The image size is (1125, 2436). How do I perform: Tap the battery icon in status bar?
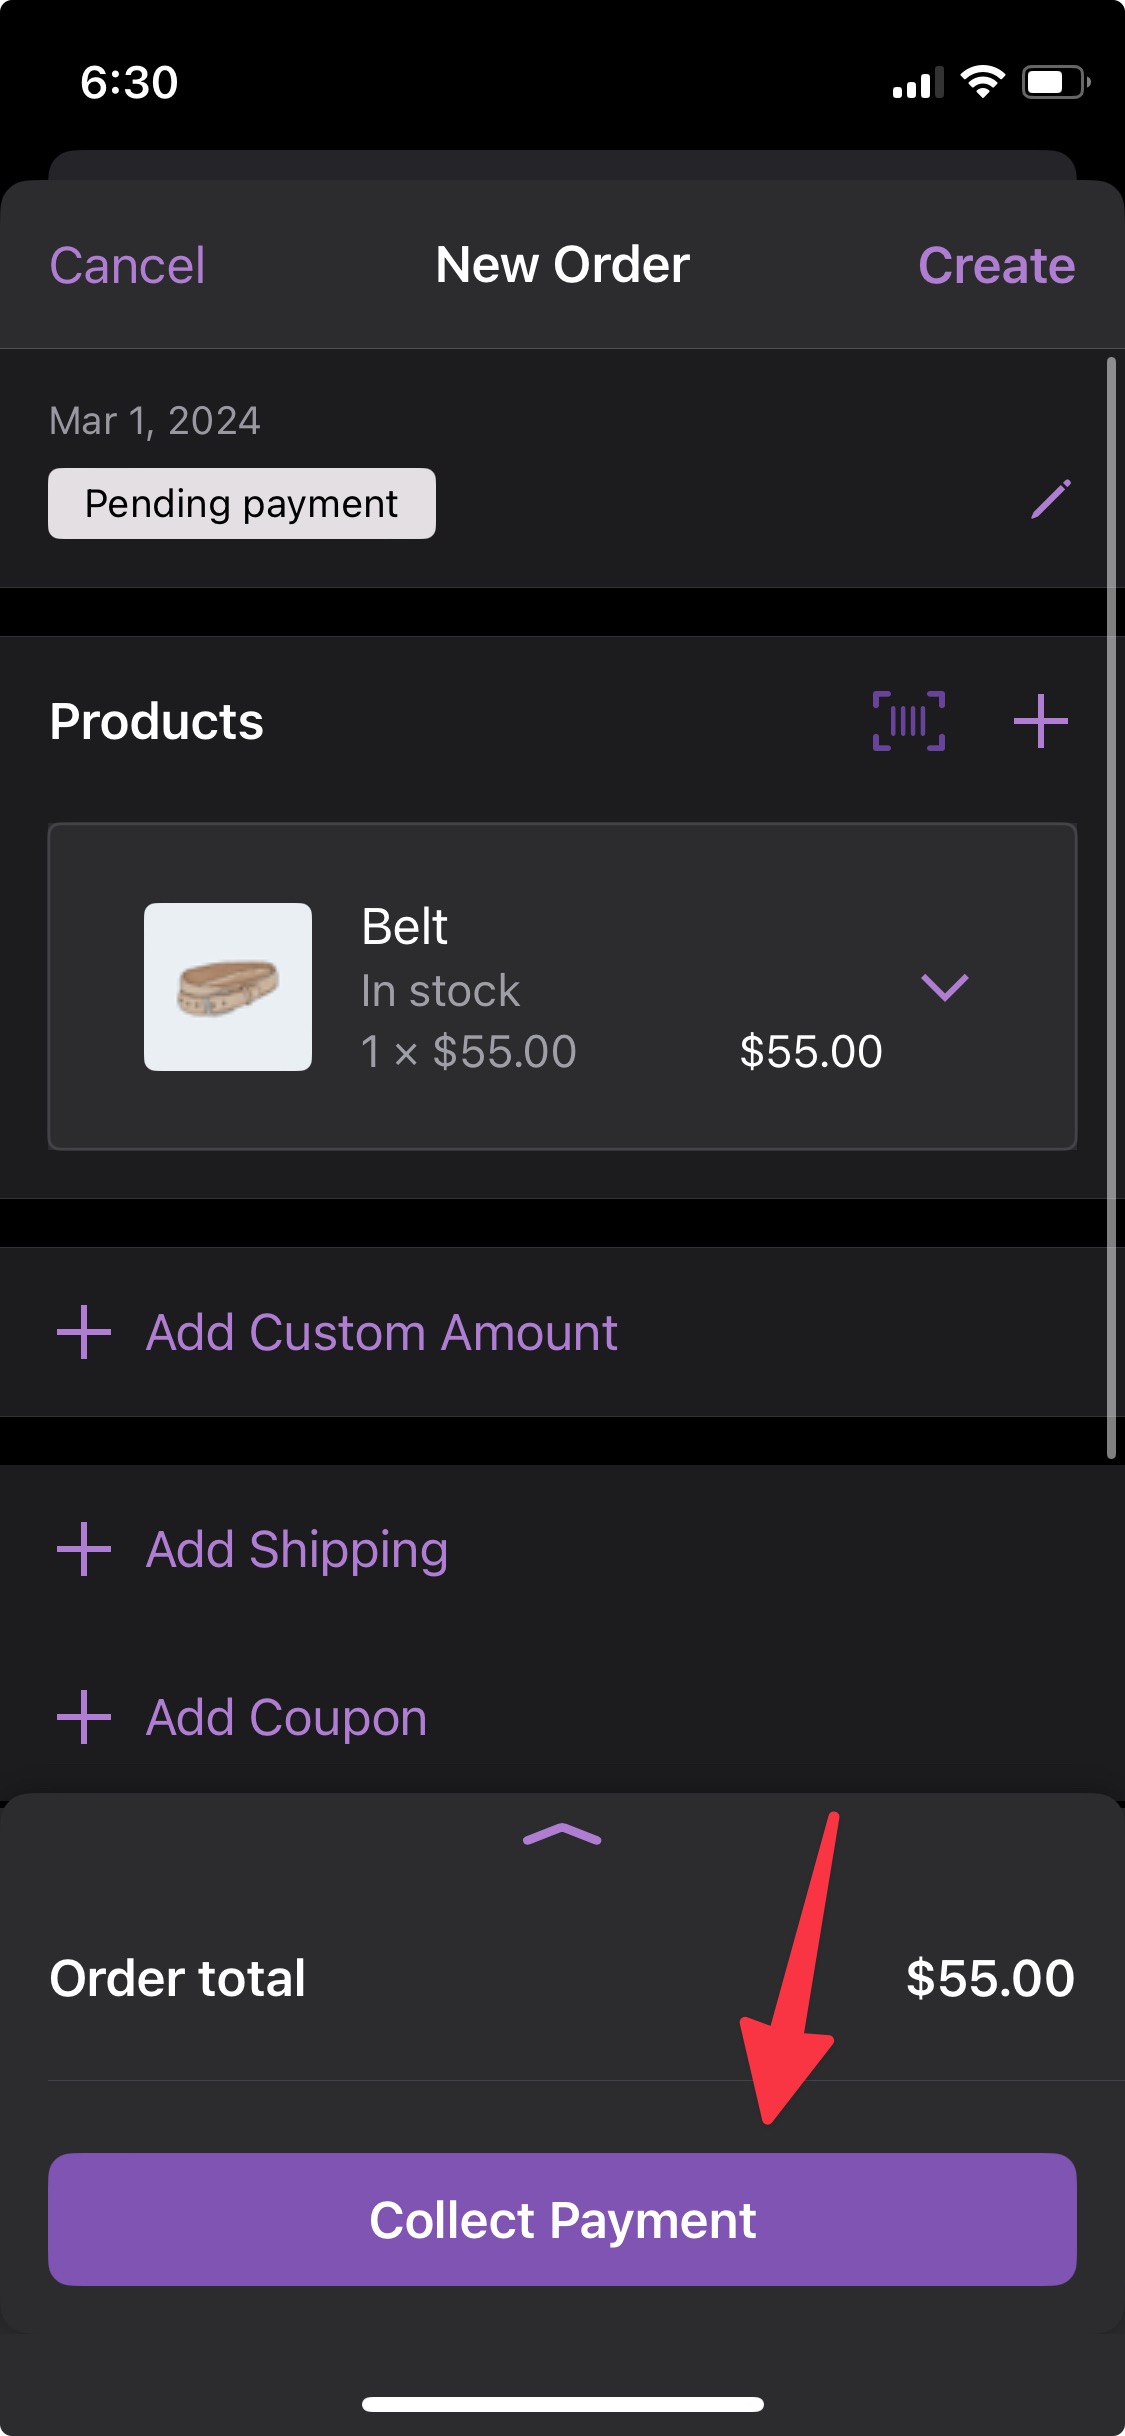point(1054,82)
